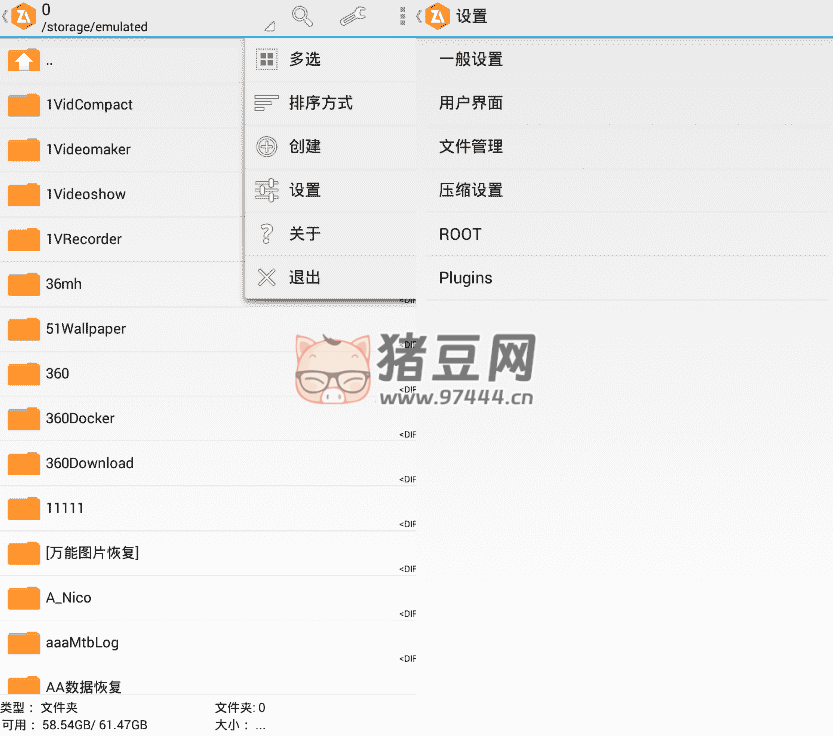Click the 可用 58.54GB/ 61.47GB status

74,725
